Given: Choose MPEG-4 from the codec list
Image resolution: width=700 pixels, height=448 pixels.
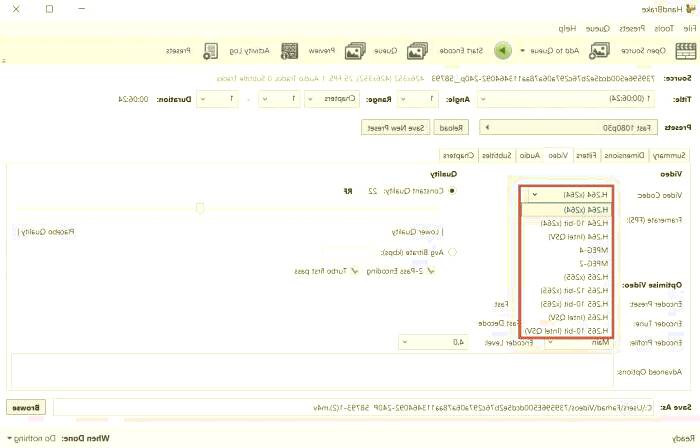Looking at the screenshot, I should click(567, 250).
